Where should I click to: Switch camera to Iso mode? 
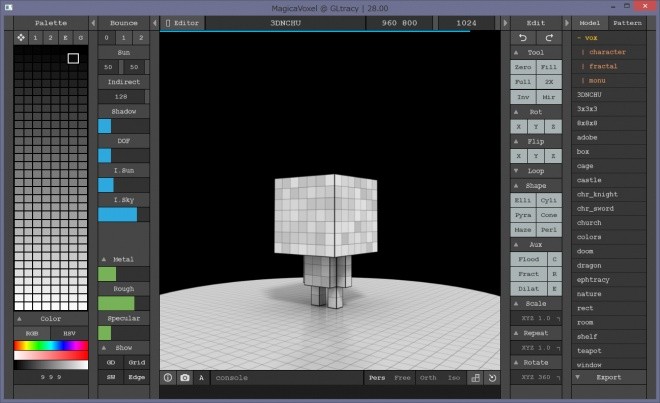(454, 378)
